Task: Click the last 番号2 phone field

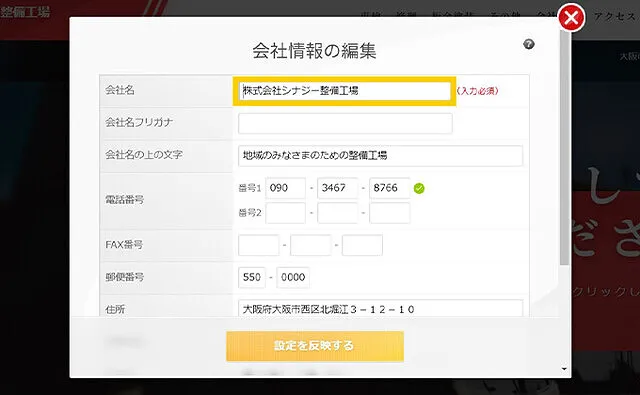Action: 389,213
